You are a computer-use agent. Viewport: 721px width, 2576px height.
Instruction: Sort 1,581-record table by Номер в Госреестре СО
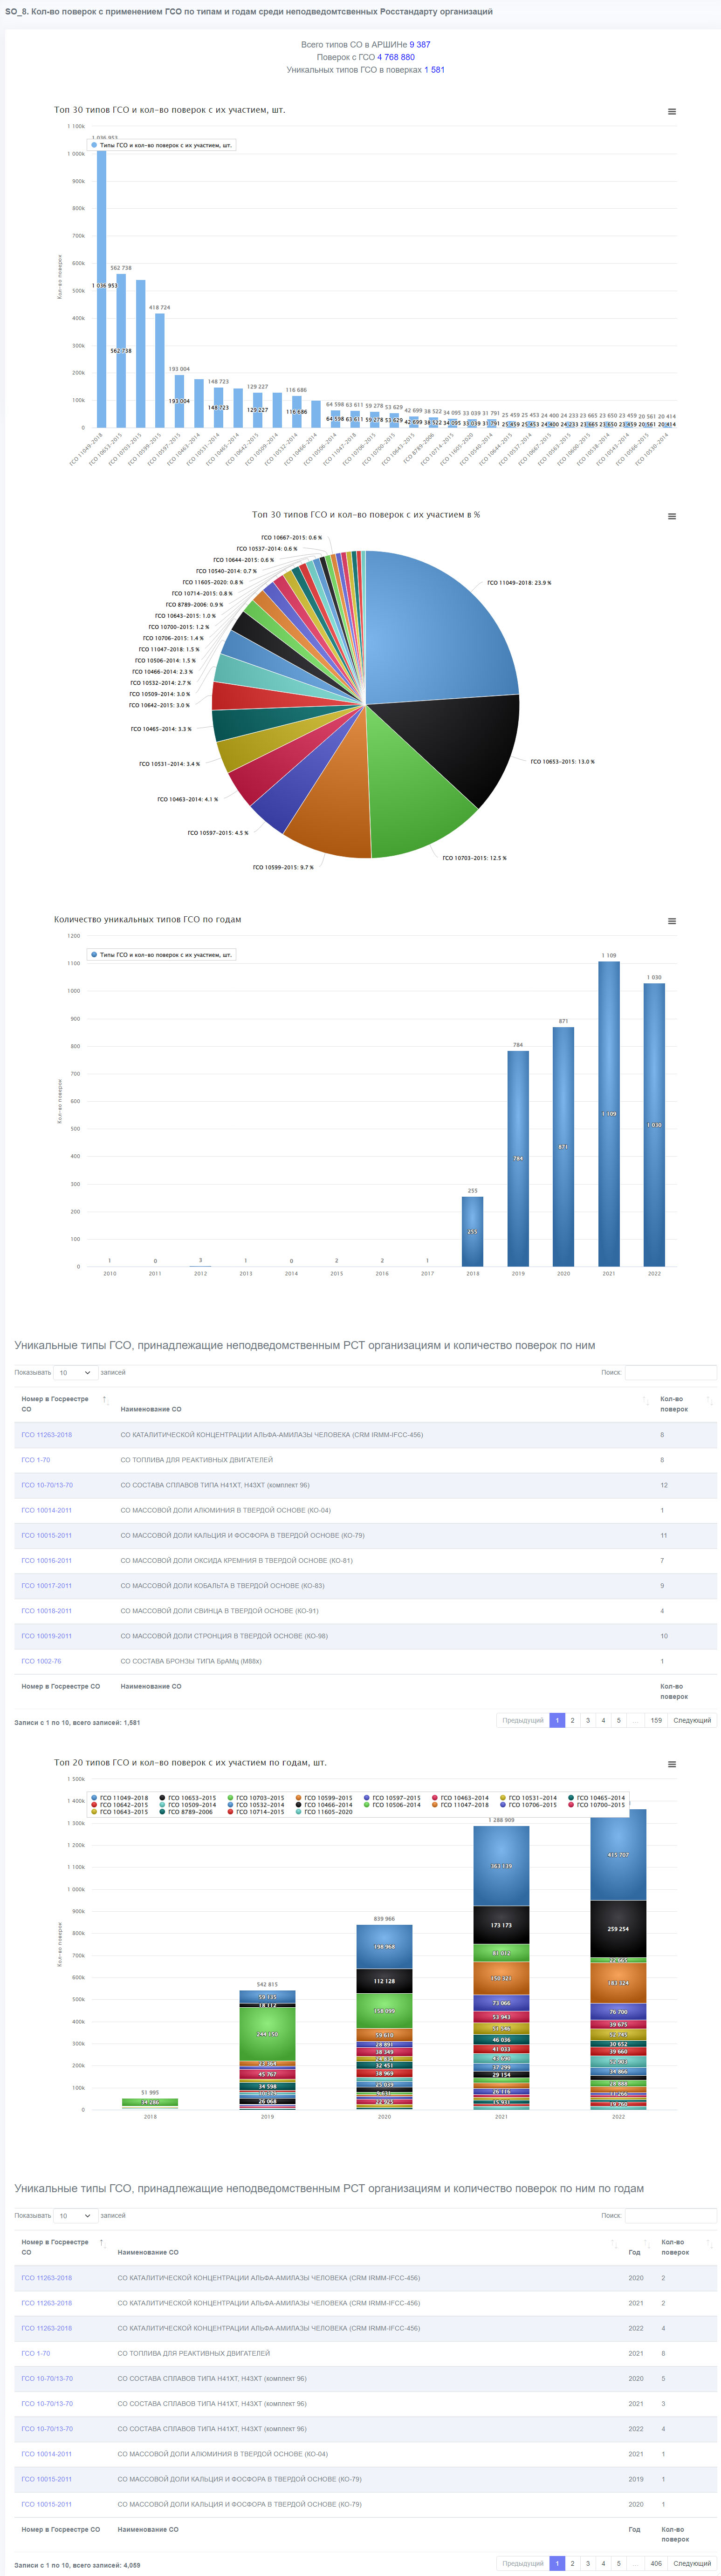pos(64,1404)
